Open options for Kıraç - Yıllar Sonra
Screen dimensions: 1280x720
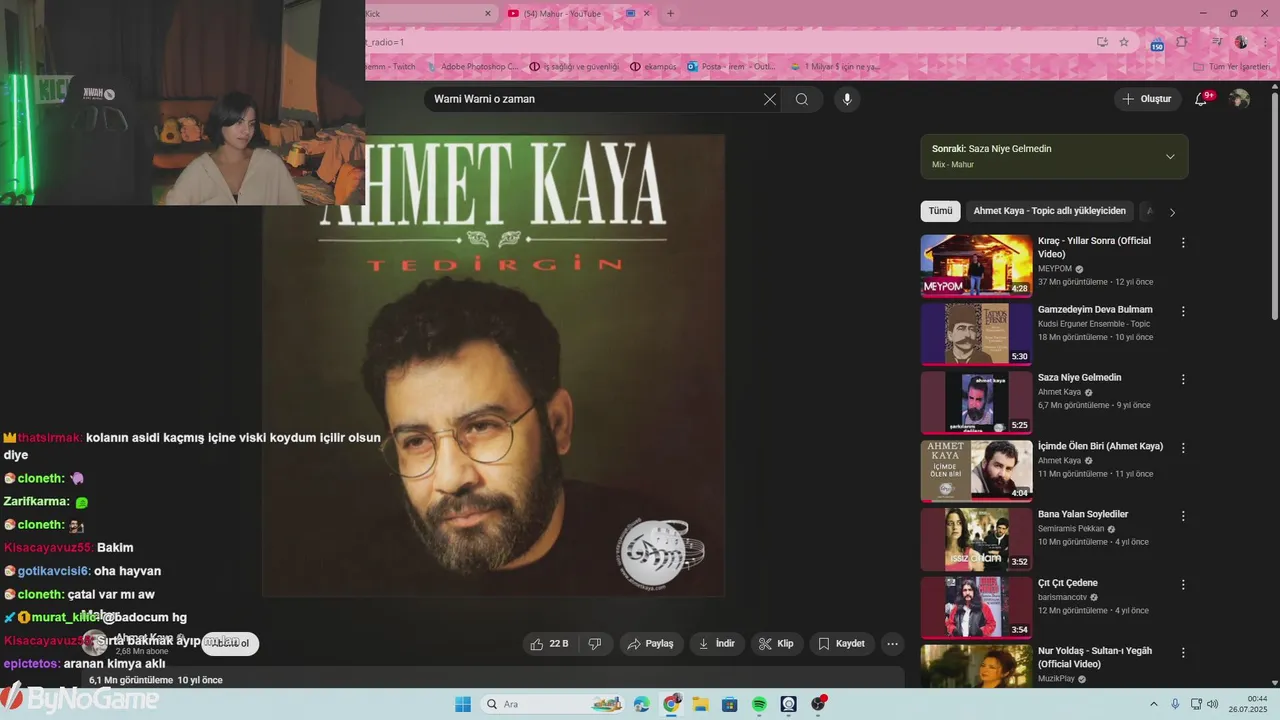point(1183,243)
